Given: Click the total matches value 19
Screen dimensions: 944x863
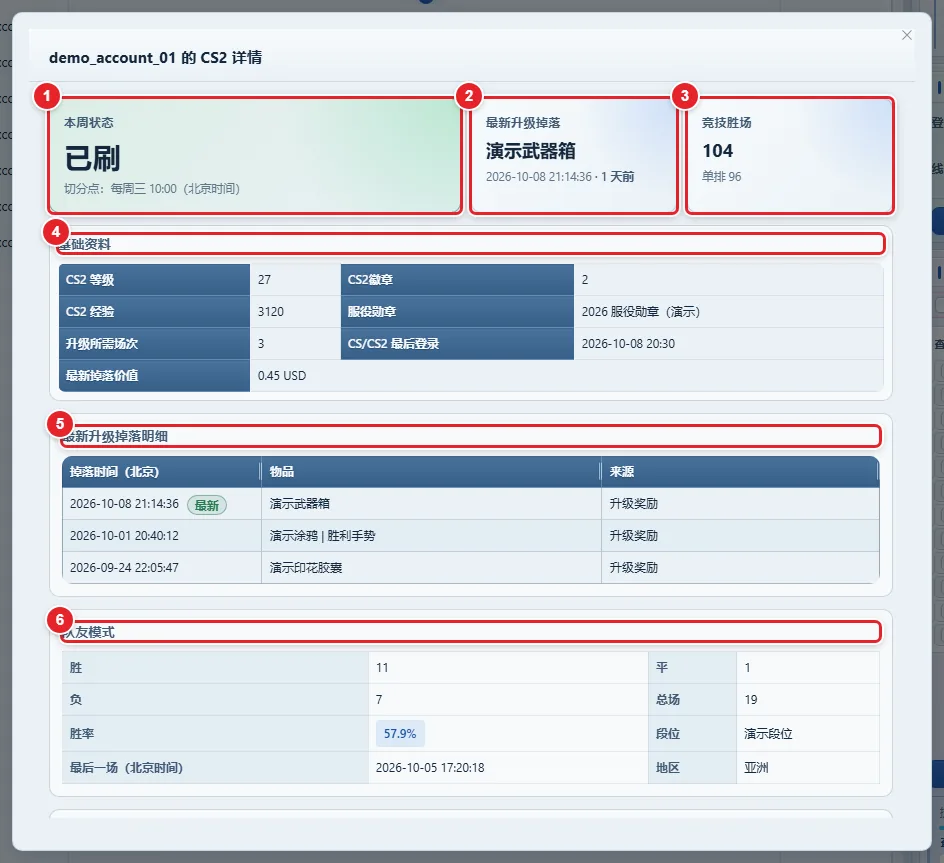Looking at the screenshot, I should [x=751, y=699].
